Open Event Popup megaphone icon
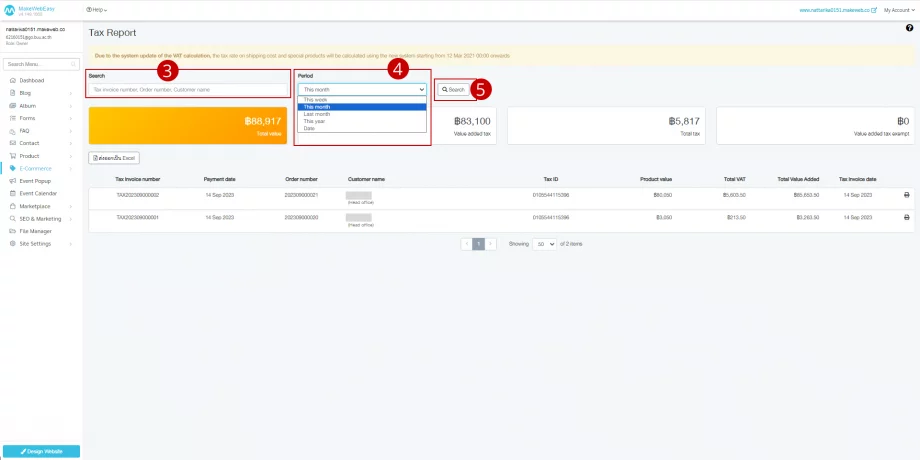Screen dimensions: 920x460 [13, 181]
